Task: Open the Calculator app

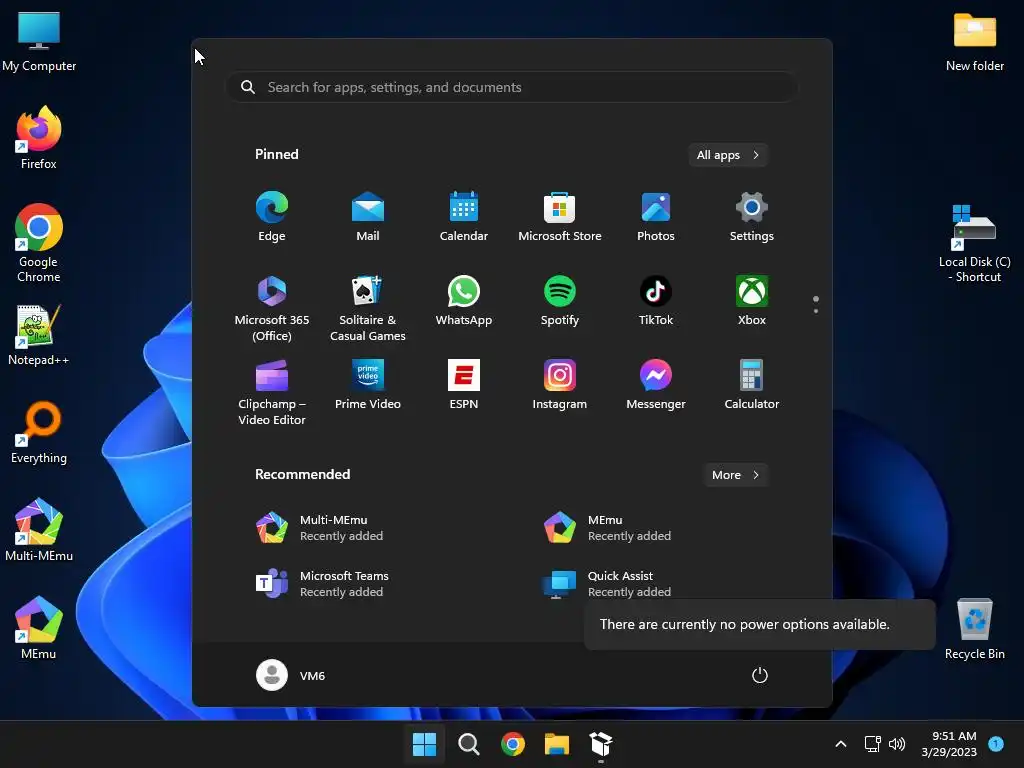Action: coord(752,385)
